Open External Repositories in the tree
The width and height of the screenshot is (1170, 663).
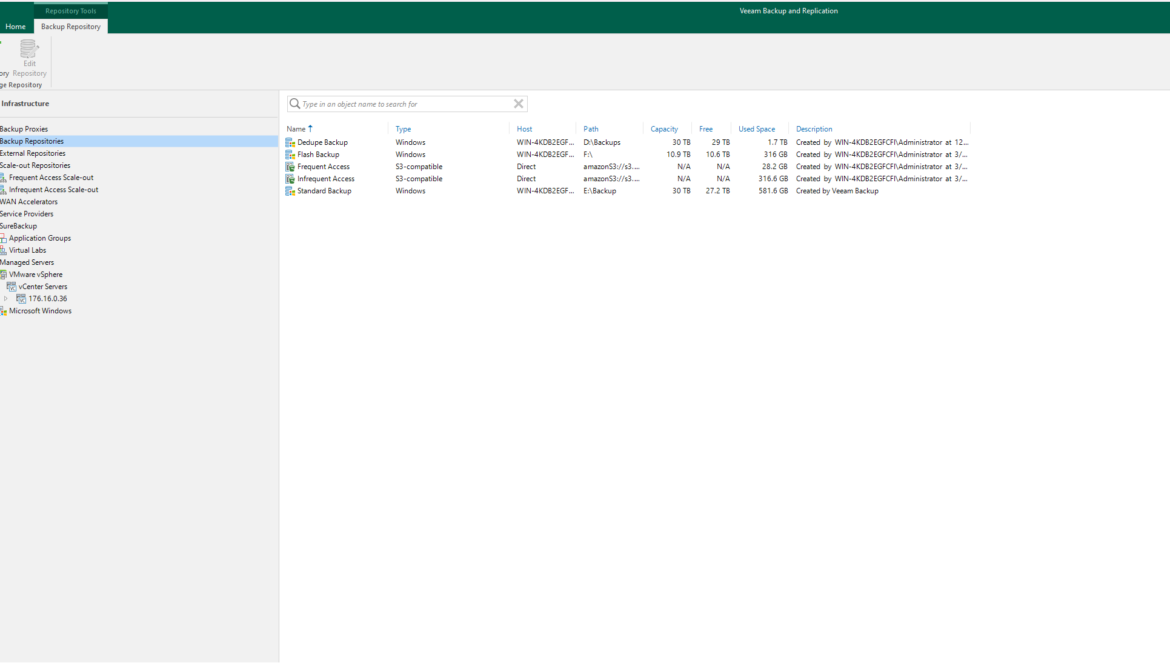tap(33, 154)
